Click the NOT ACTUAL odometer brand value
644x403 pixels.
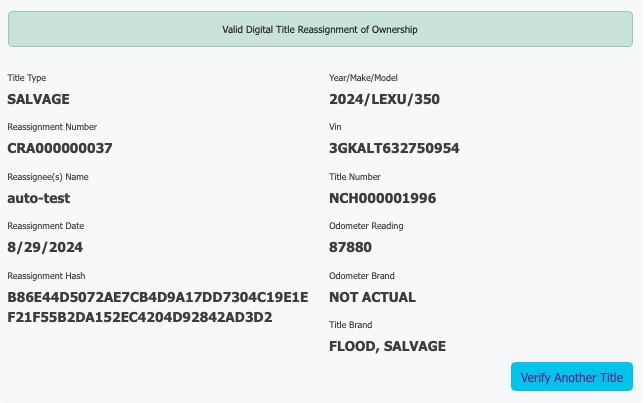372,297
